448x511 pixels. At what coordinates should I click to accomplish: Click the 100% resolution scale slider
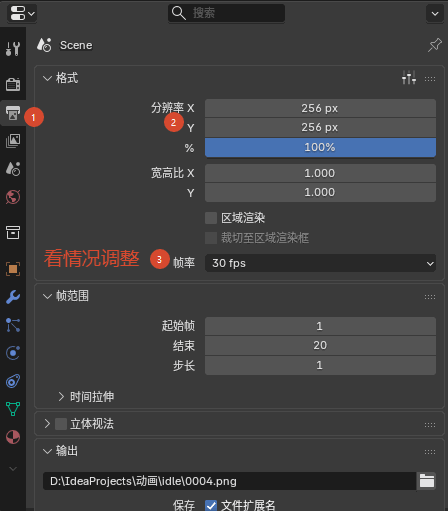(x=320, y=147)
